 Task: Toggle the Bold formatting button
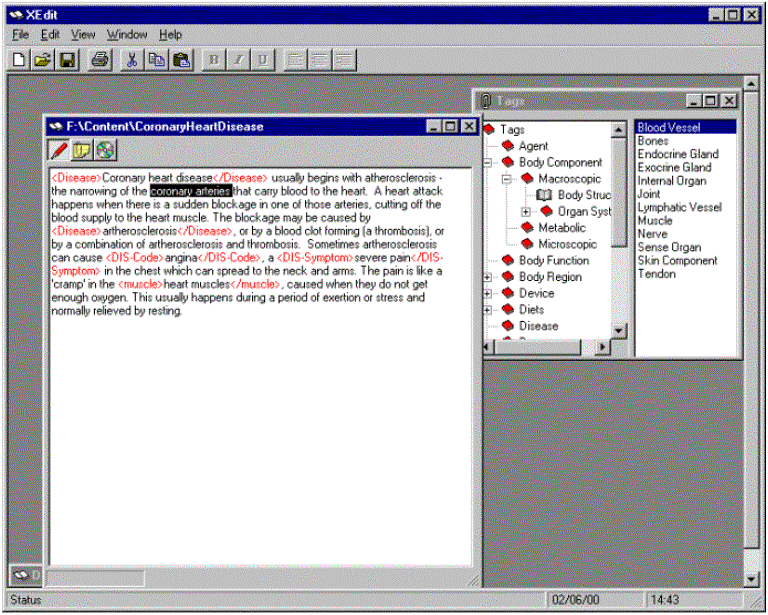point(213,60)
